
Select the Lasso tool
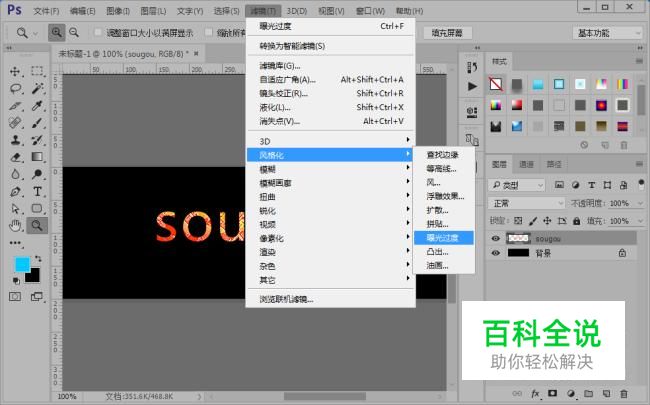coord(16,88)
